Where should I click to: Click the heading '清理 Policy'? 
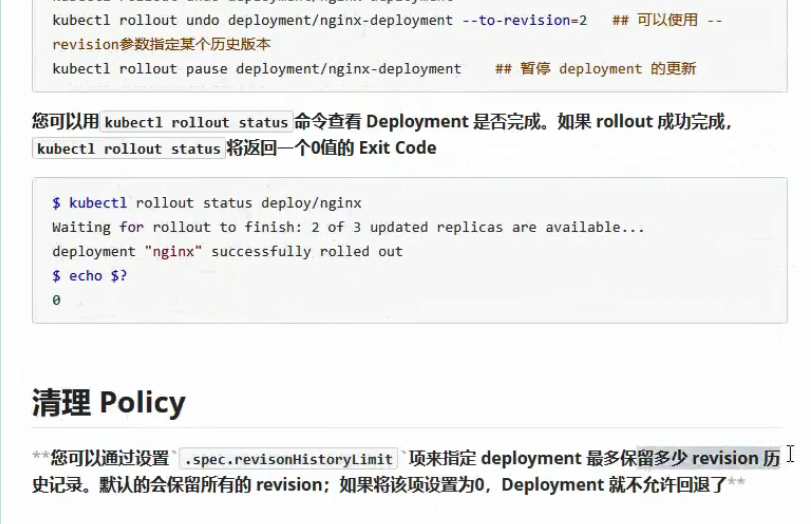coord(109,402)
